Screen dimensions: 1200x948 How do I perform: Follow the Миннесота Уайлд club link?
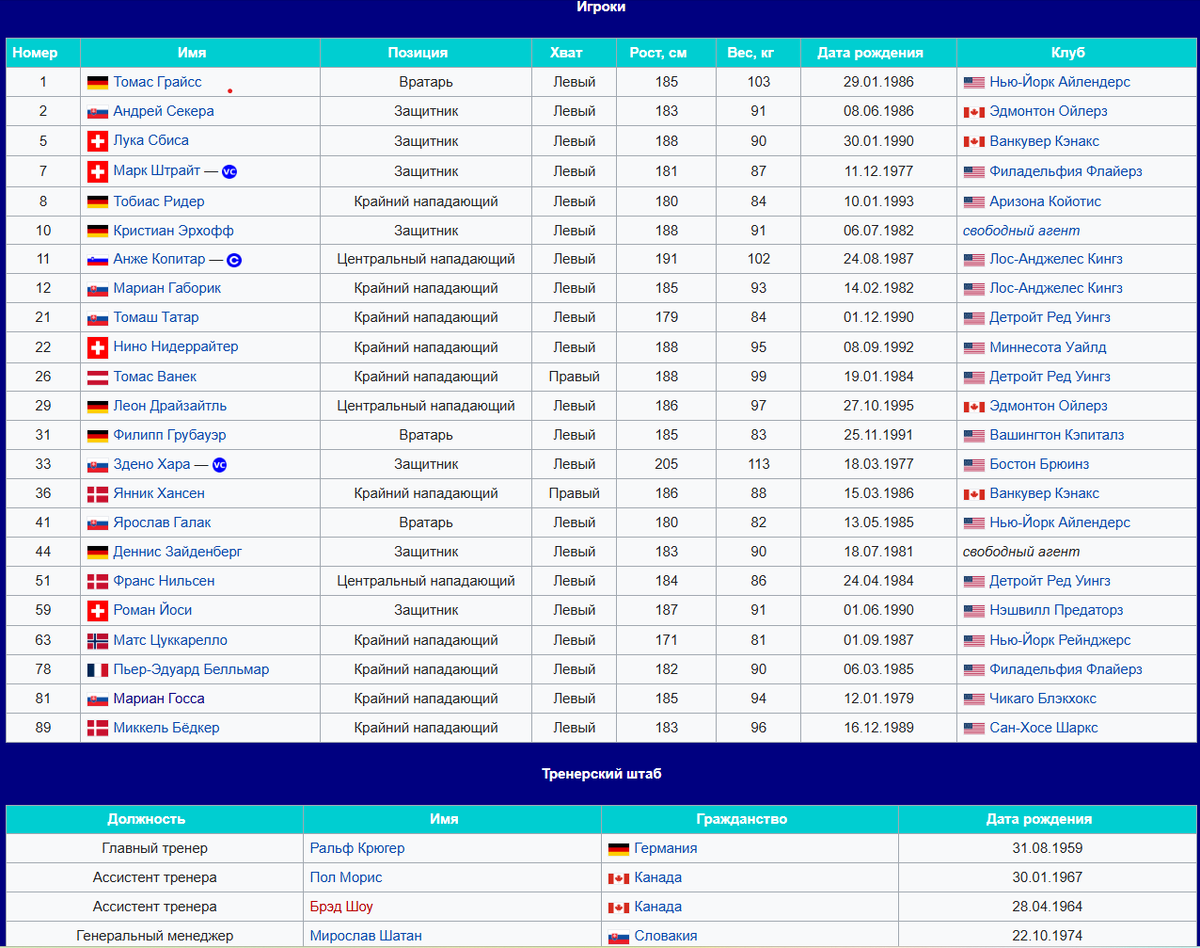point(1048,348)
